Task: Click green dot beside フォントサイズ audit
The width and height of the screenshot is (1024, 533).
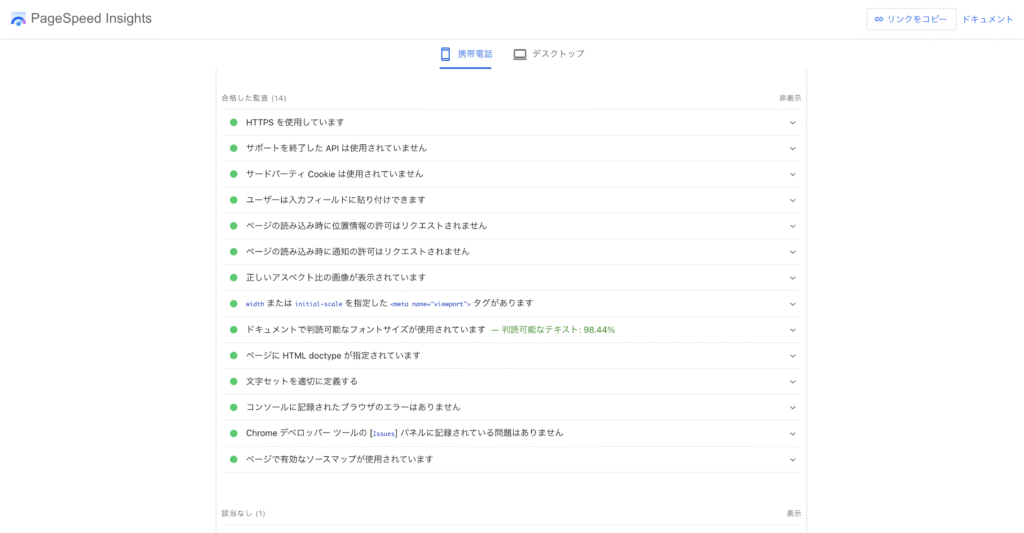Action: point(233,330)
